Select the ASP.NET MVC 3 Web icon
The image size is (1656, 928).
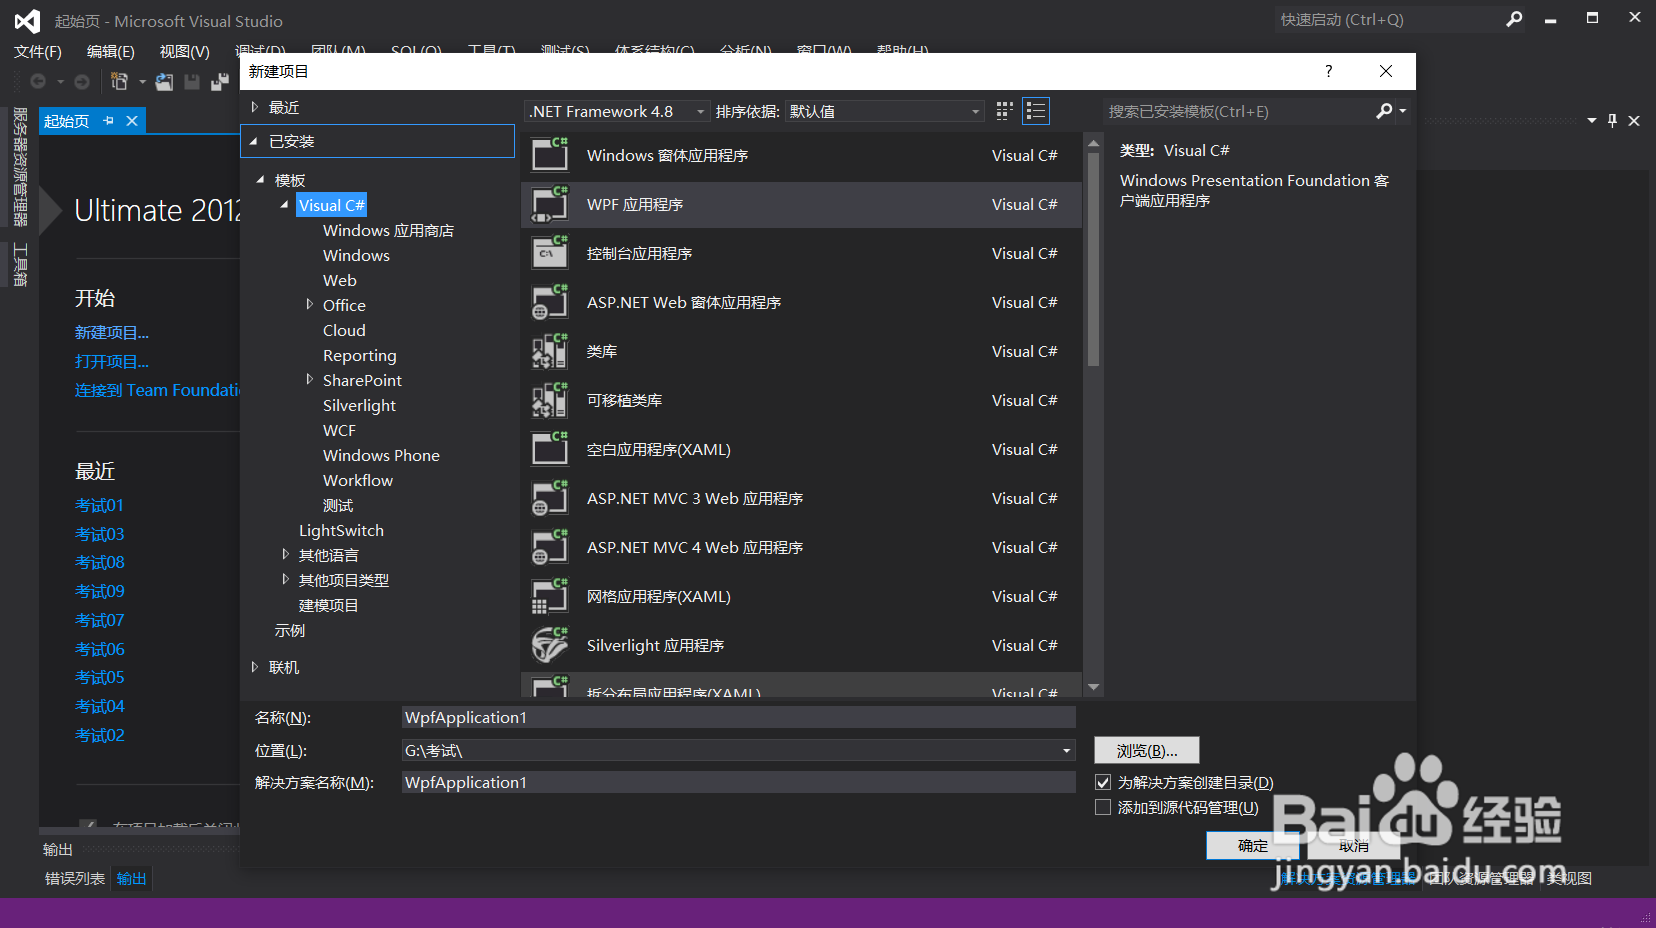click(x=550, y=498)
